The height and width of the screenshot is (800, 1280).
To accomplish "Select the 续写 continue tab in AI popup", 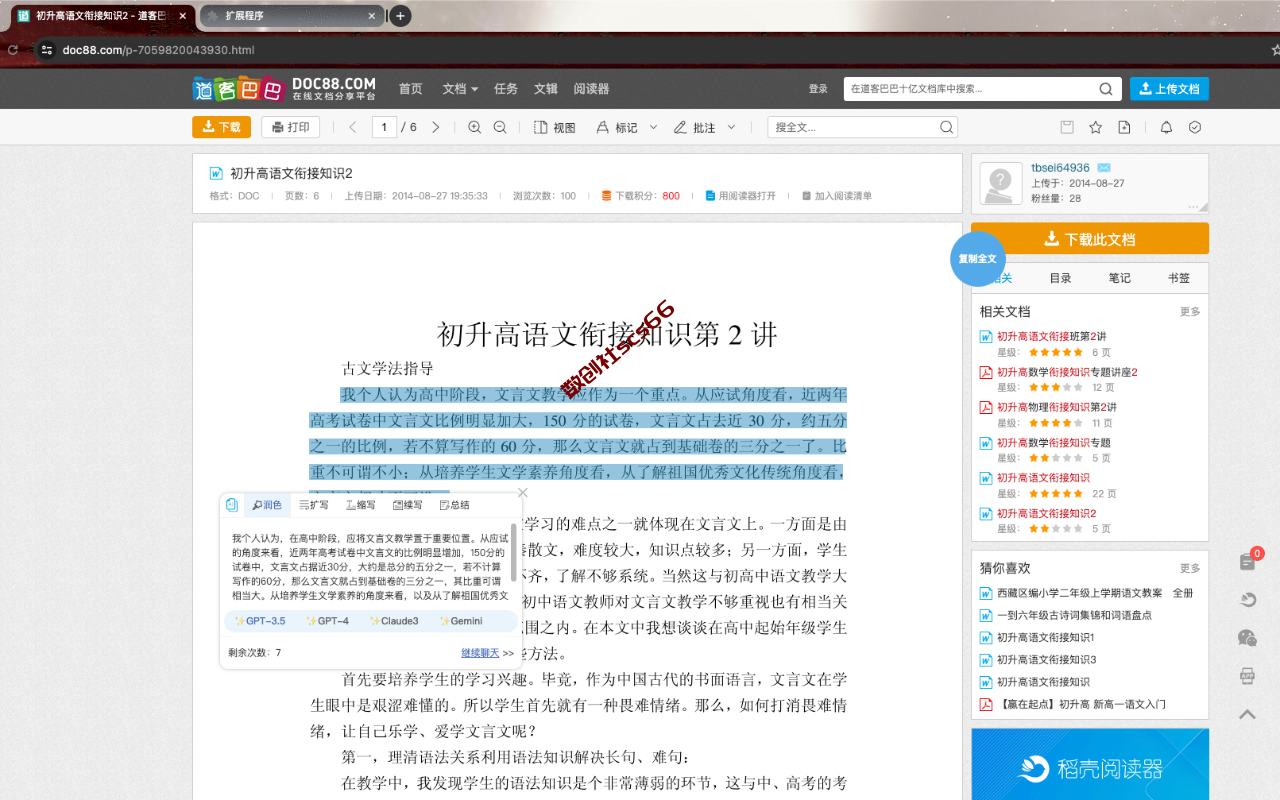I will [x=408, y=505].
